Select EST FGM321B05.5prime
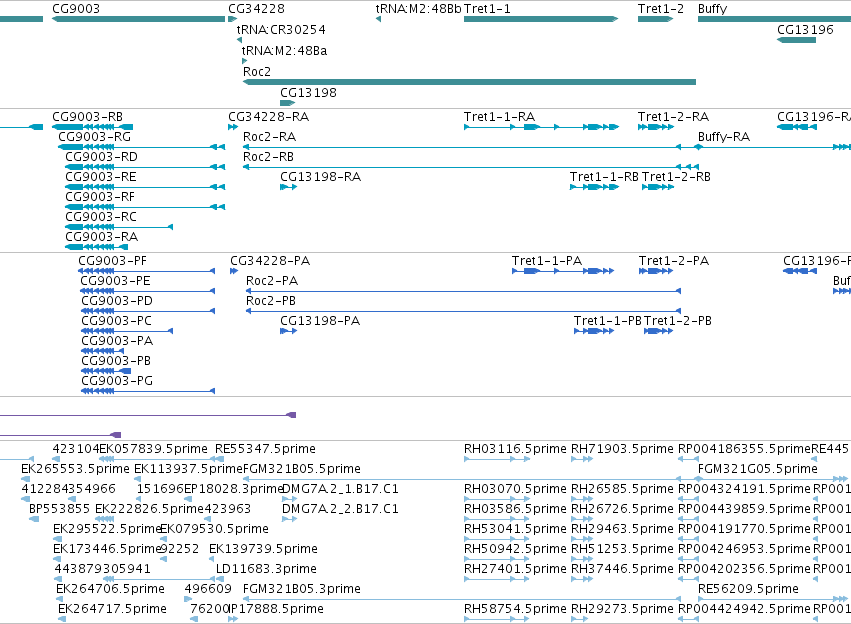Image resolution: width=851 pixels, height=624 pixels. (302, 469)
